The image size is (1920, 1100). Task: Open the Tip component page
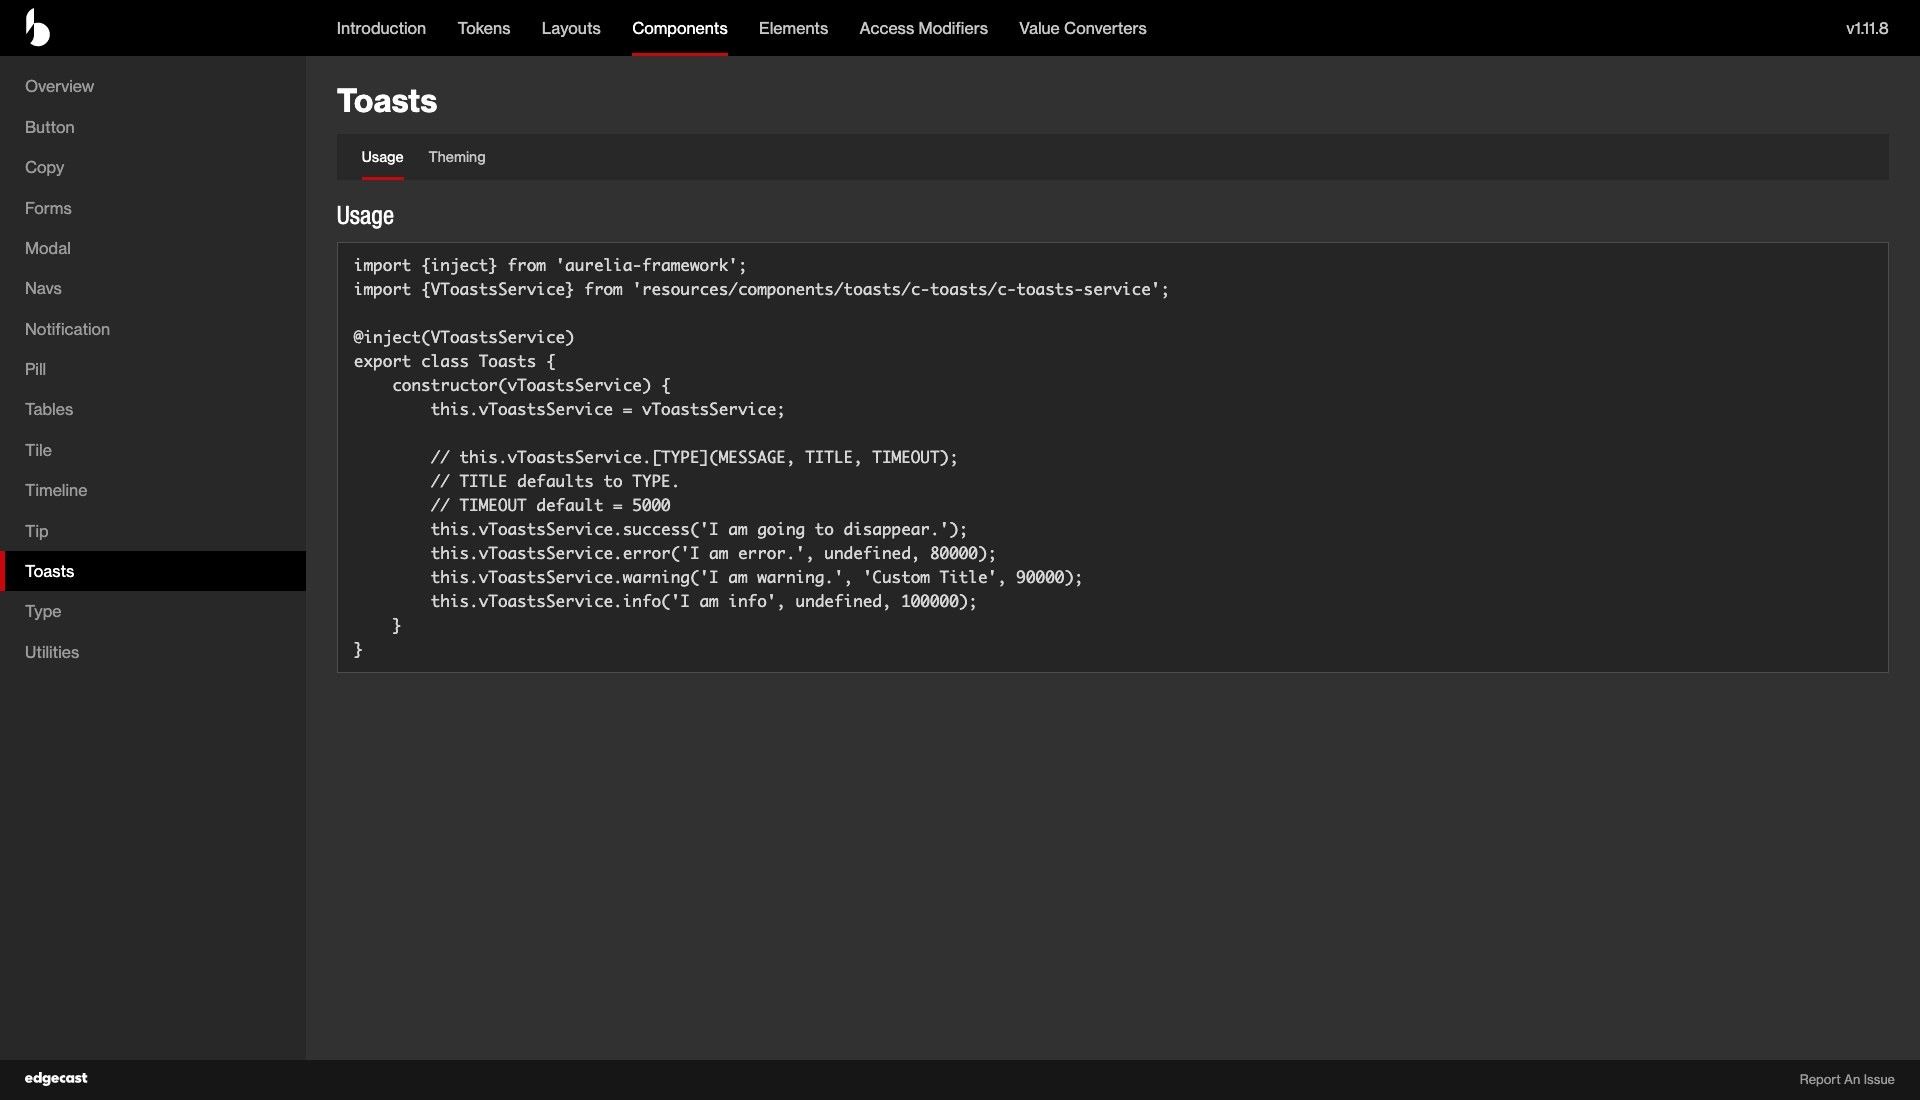point(153,531)
